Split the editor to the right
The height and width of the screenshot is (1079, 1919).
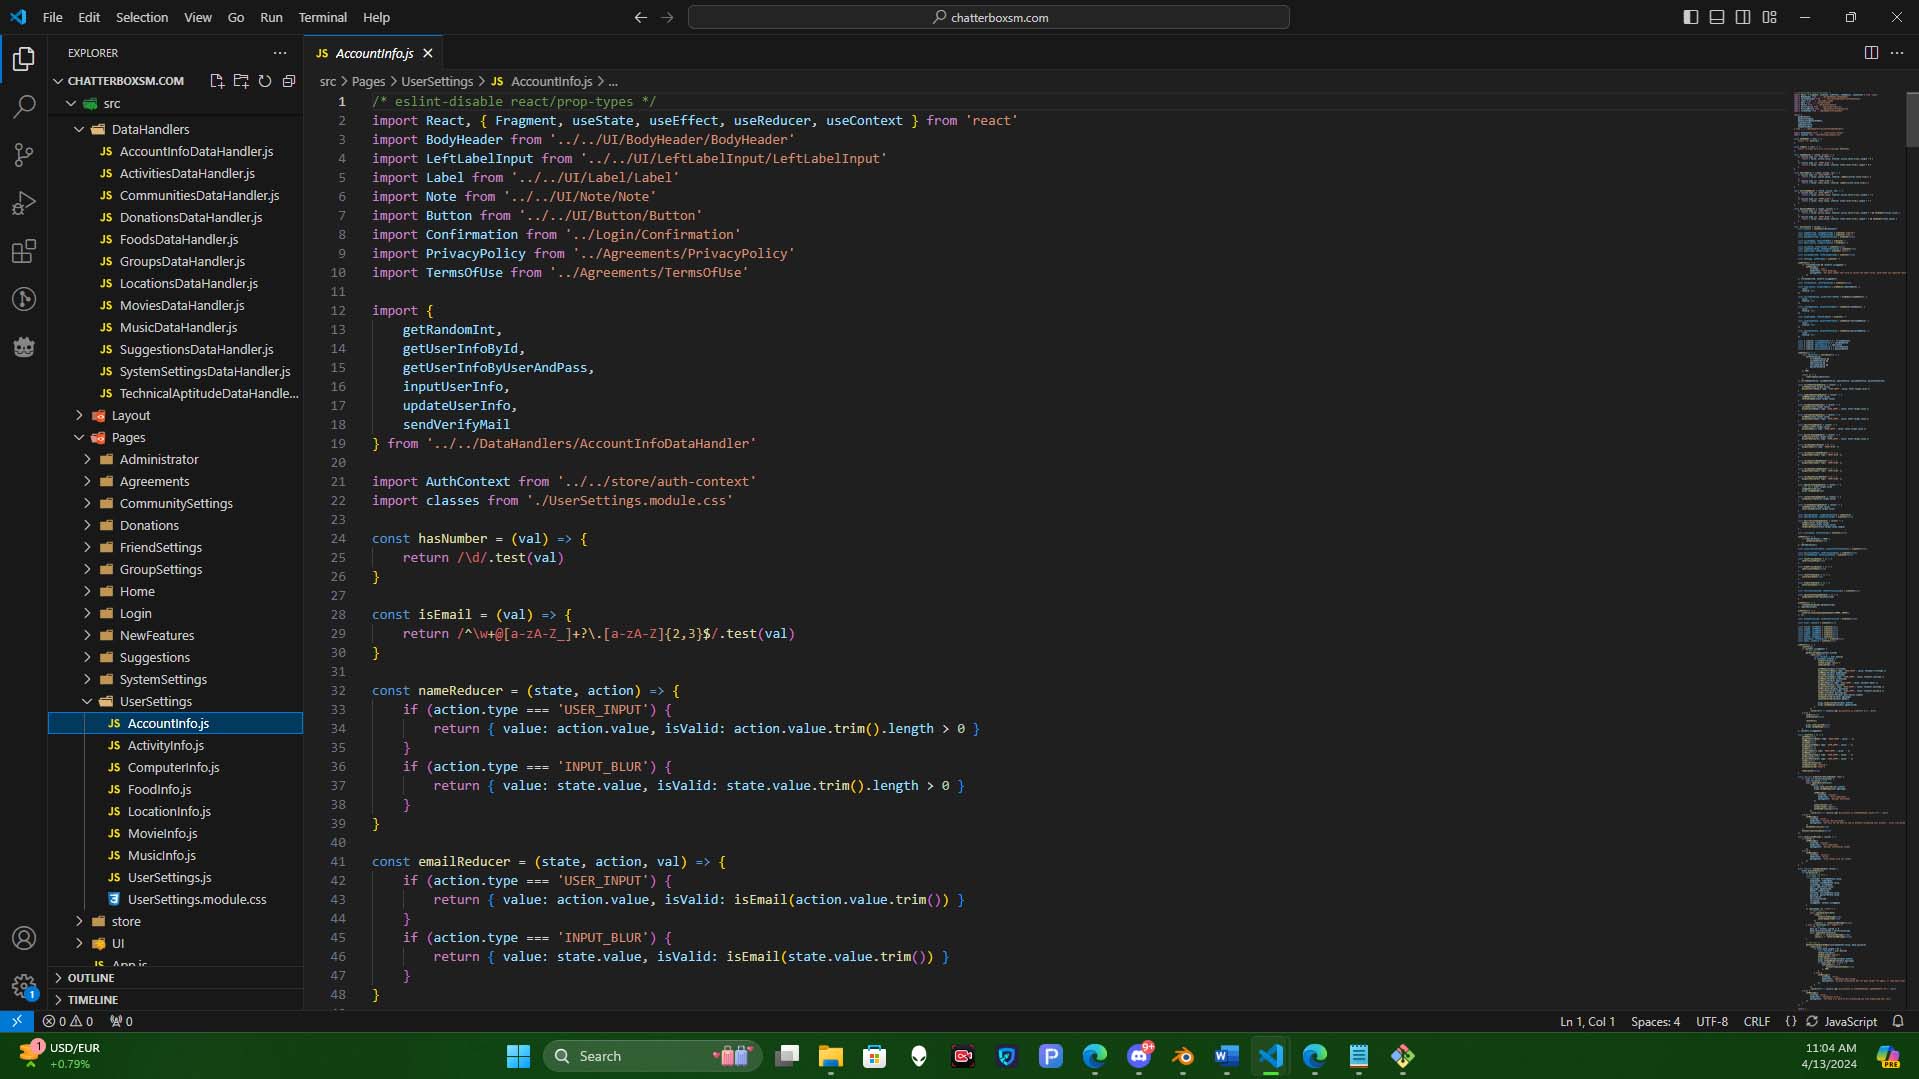[1871, 53]
